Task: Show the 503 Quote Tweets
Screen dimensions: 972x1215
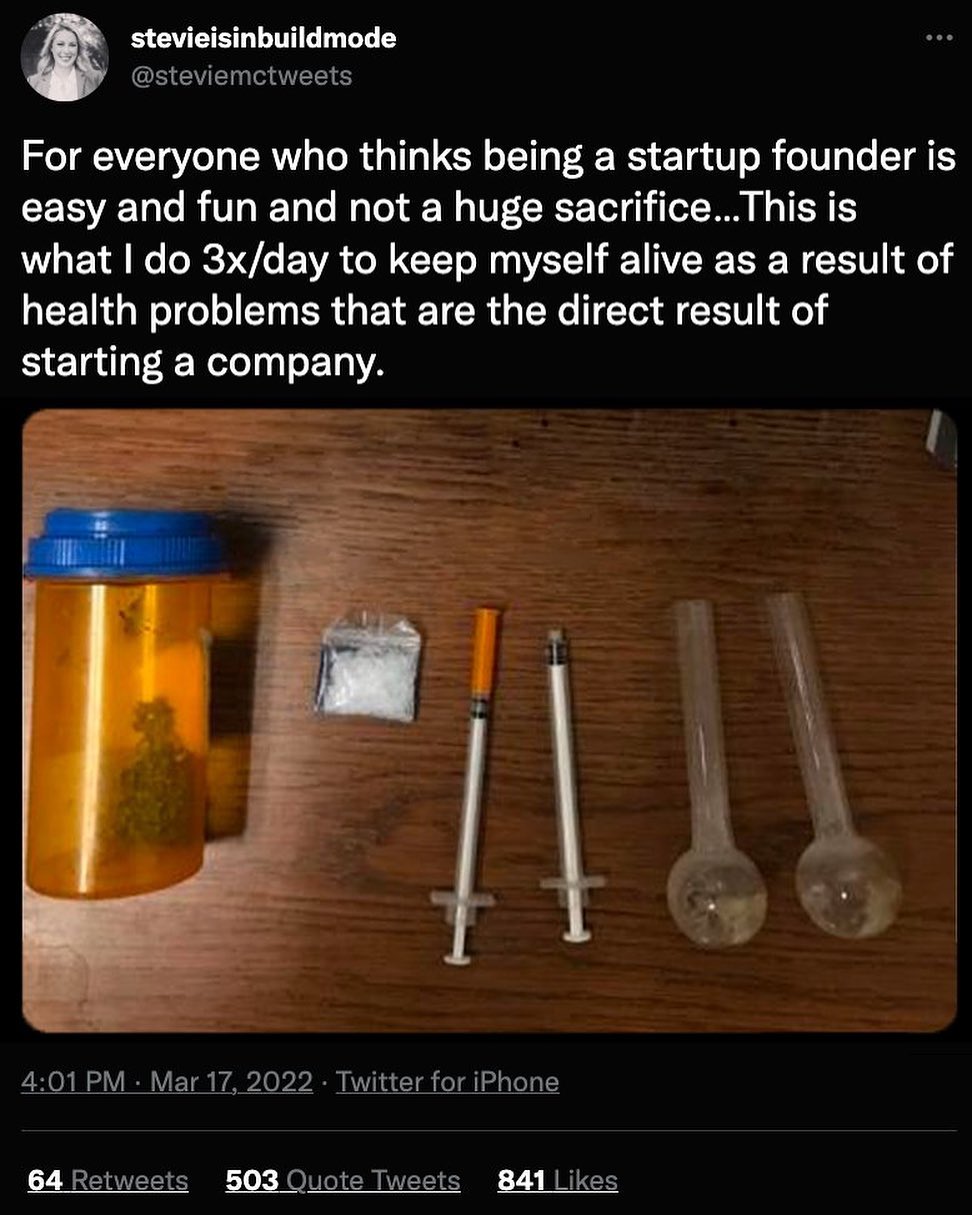Action: (343, 1180)
